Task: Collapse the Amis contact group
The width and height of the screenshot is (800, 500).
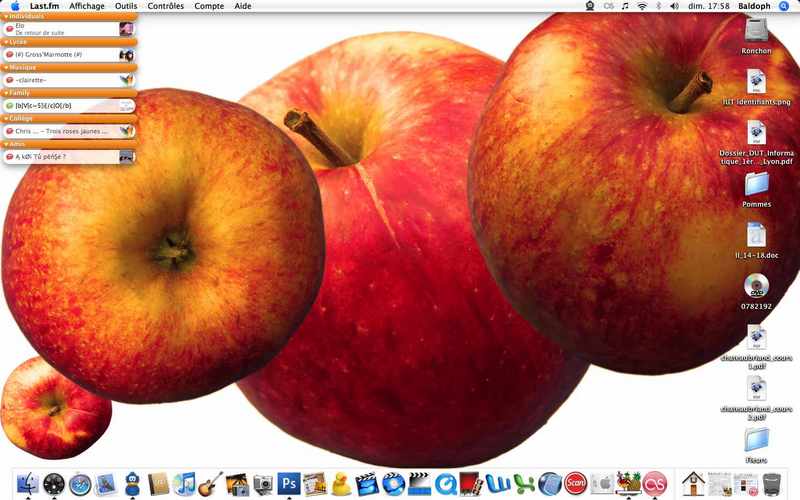Action: click(x=6, y=144)
